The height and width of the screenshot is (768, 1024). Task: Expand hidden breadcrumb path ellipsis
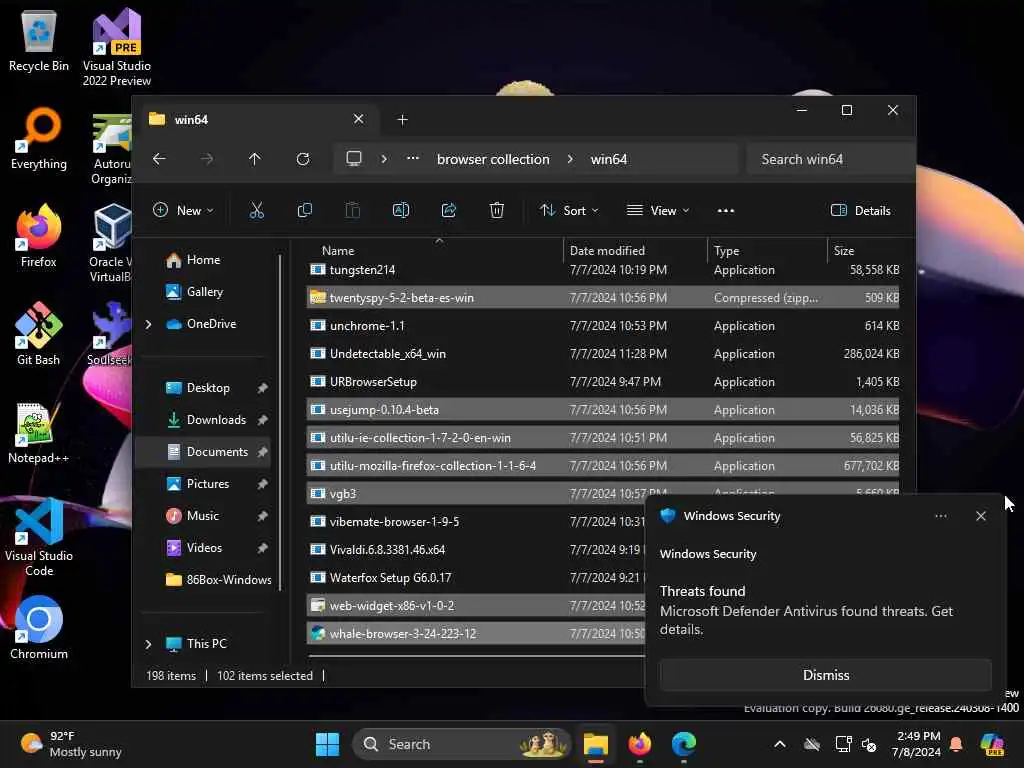click(413, 159)
